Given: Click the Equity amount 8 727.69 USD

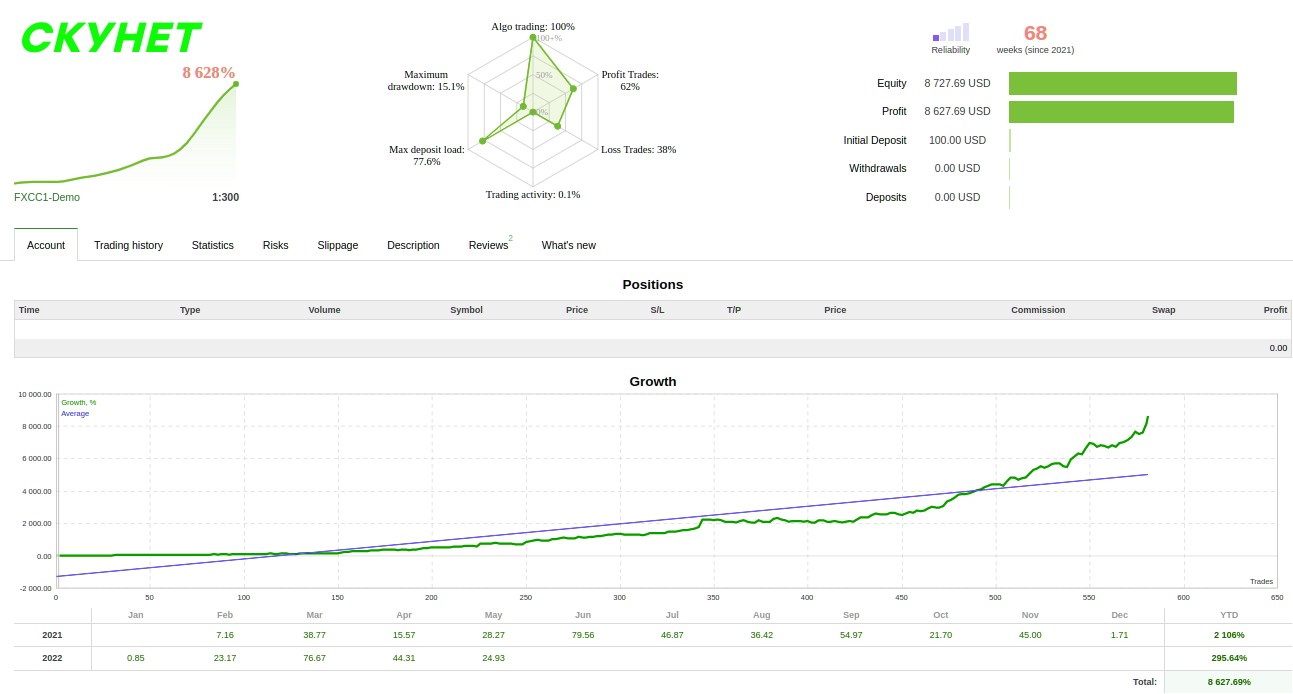Looking at the screenshot, I should [x=957, y=83].
